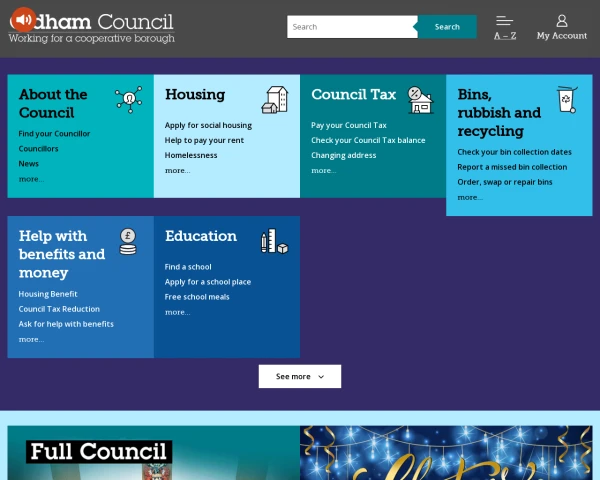Open the Education heading link
600x480 pixels.
tap(201, 236)
